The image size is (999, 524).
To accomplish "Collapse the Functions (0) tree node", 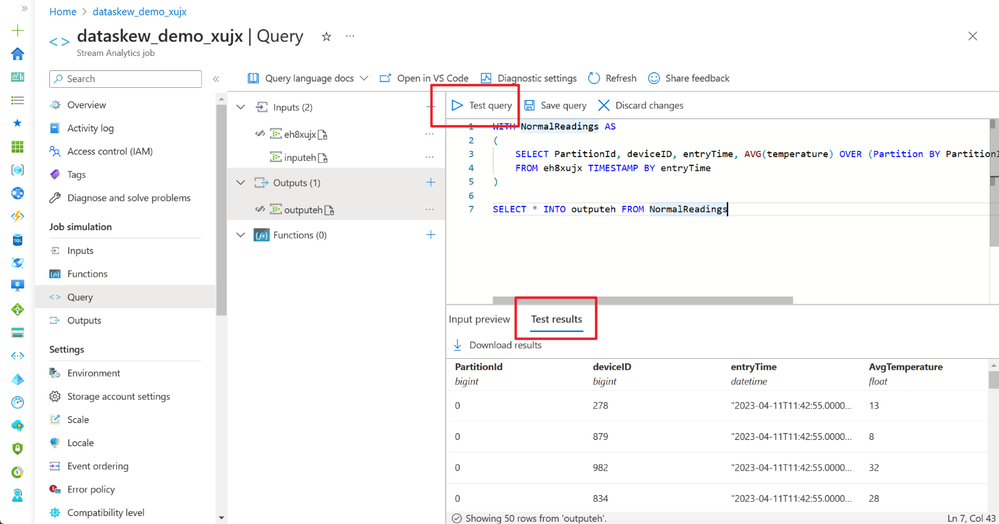I will [241, 235].
